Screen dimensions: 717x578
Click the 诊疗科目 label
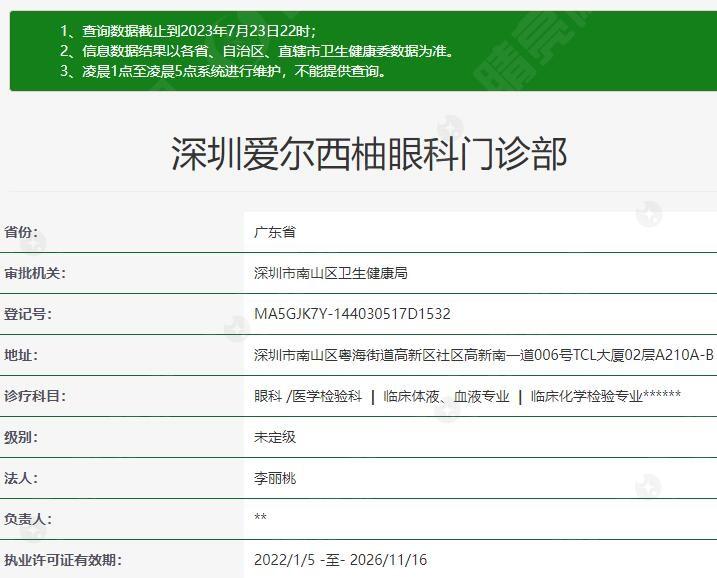pos(35,396)
